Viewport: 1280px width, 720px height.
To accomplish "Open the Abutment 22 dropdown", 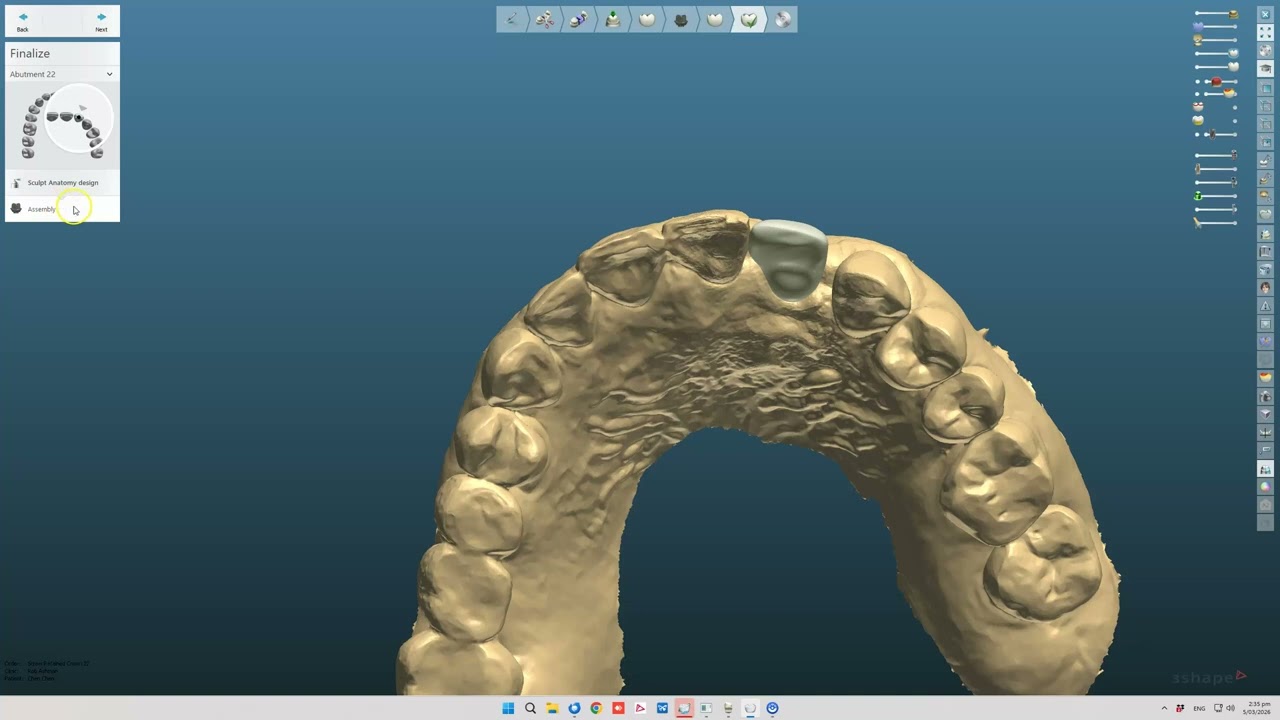I will point(62,74).
